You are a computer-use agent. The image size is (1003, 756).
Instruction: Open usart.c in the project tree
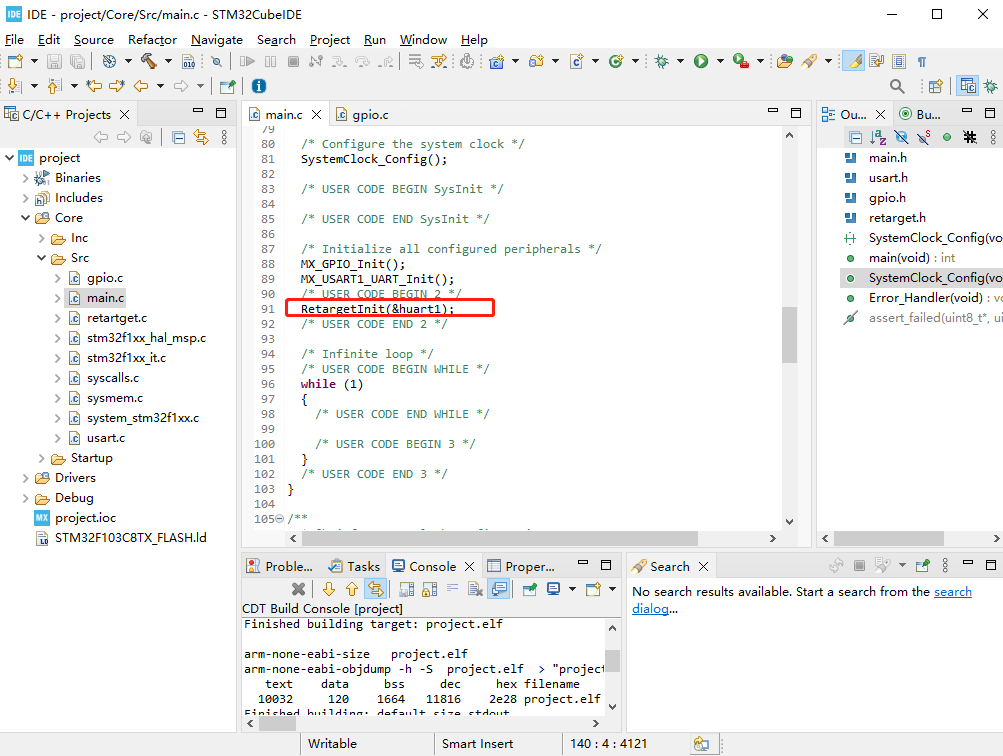click(x=106, y=437)
